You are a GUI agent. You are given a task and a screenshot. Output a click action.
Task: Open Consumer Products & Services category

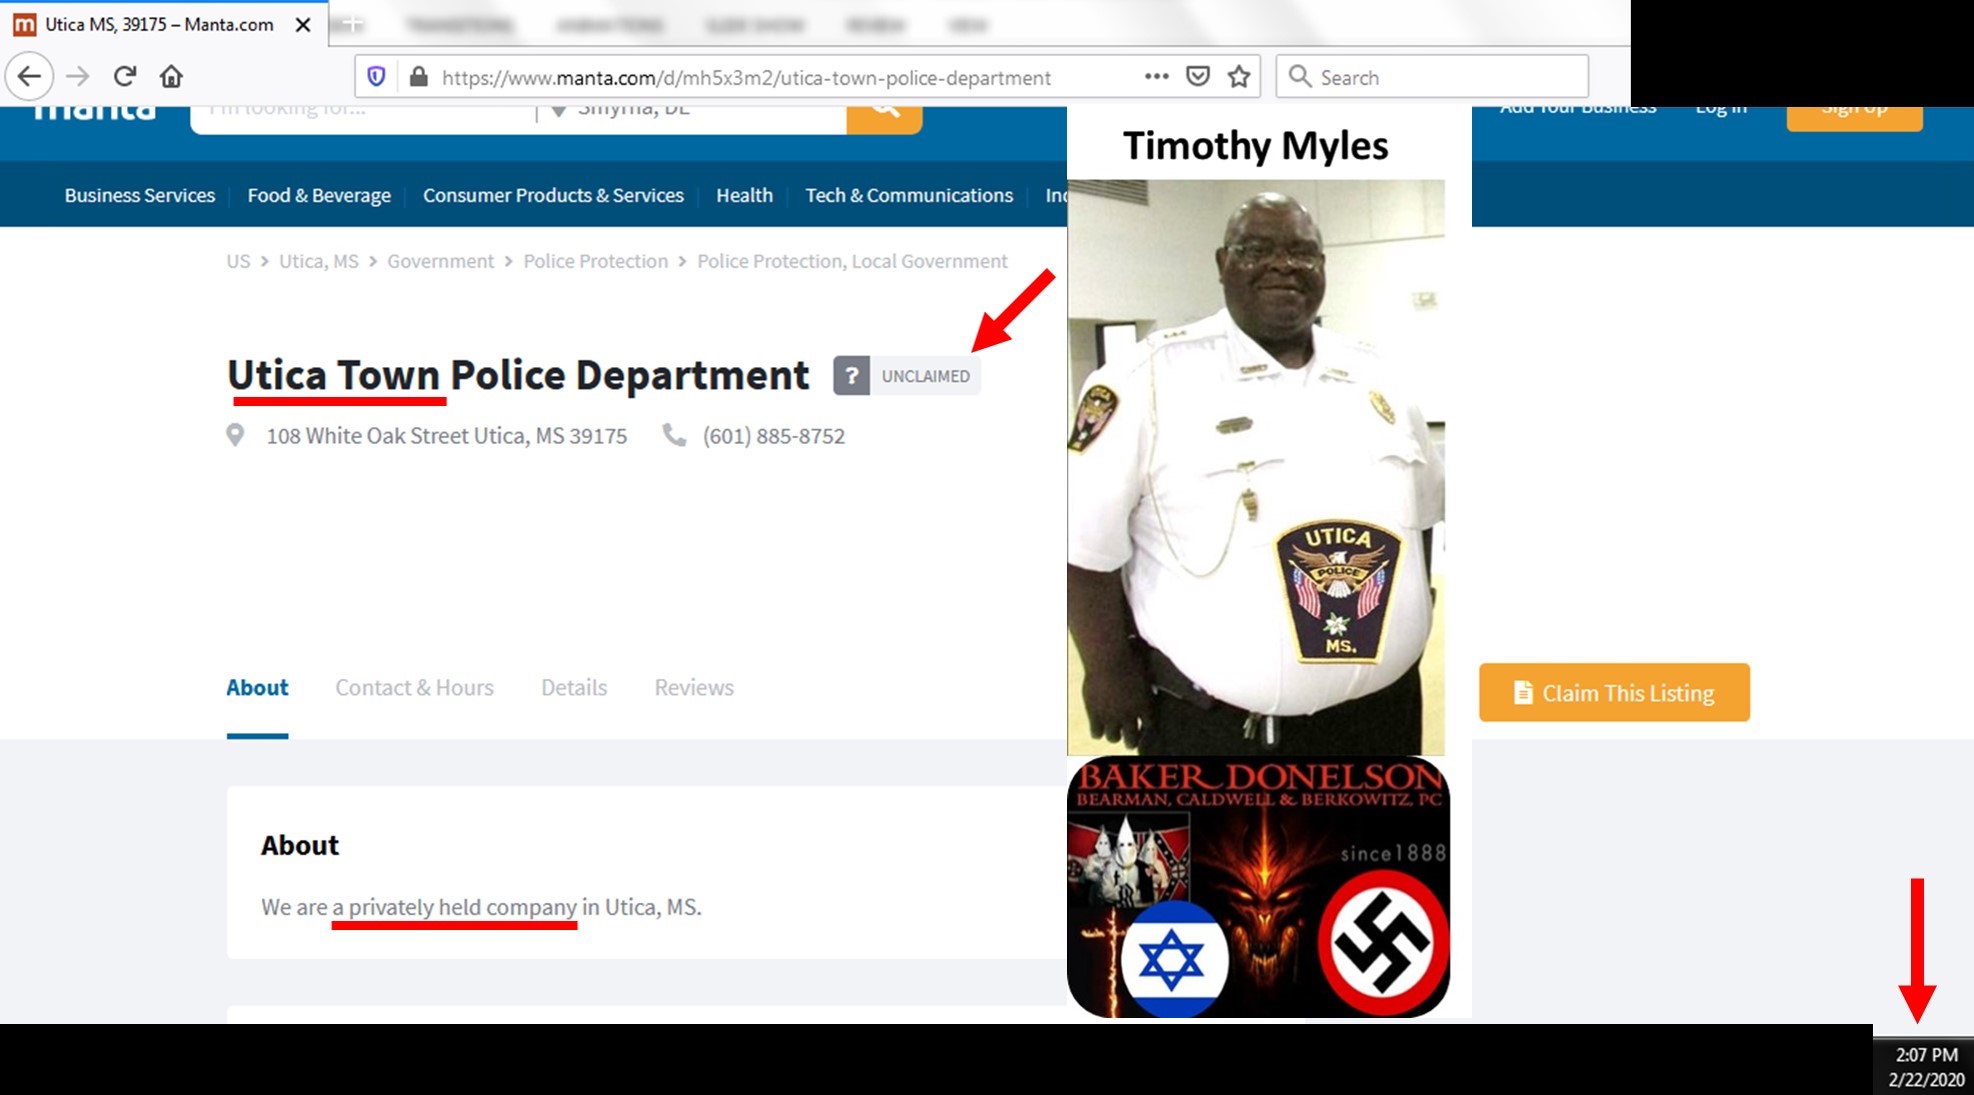(x=553, y=195)
